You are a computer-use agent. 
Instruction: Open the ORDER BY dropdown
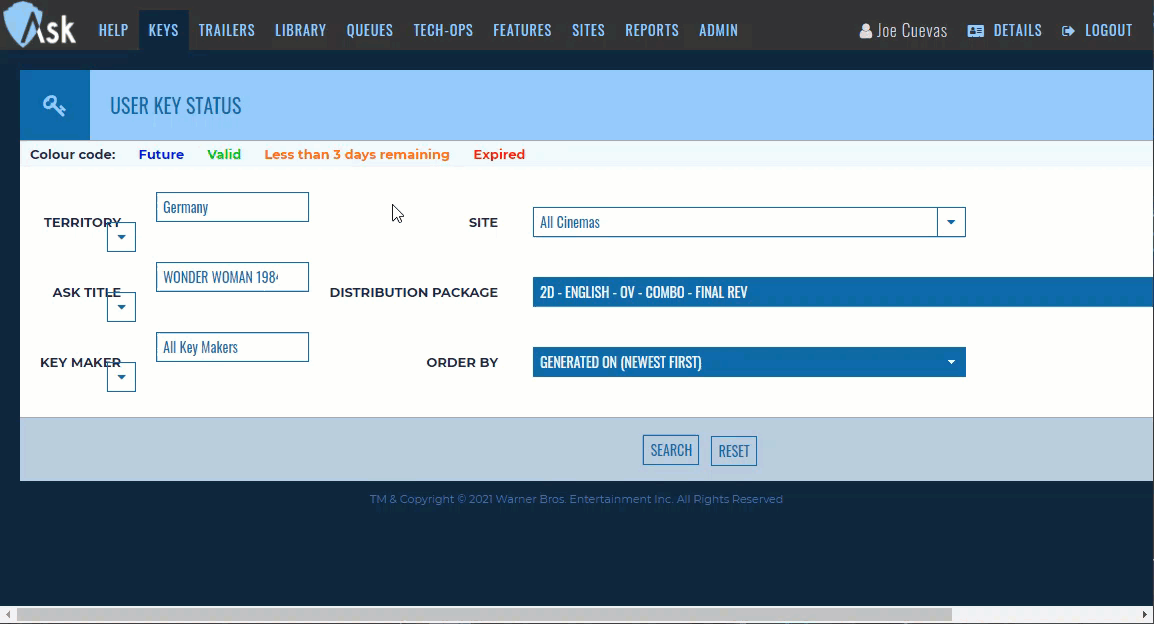tap(950, 362)
